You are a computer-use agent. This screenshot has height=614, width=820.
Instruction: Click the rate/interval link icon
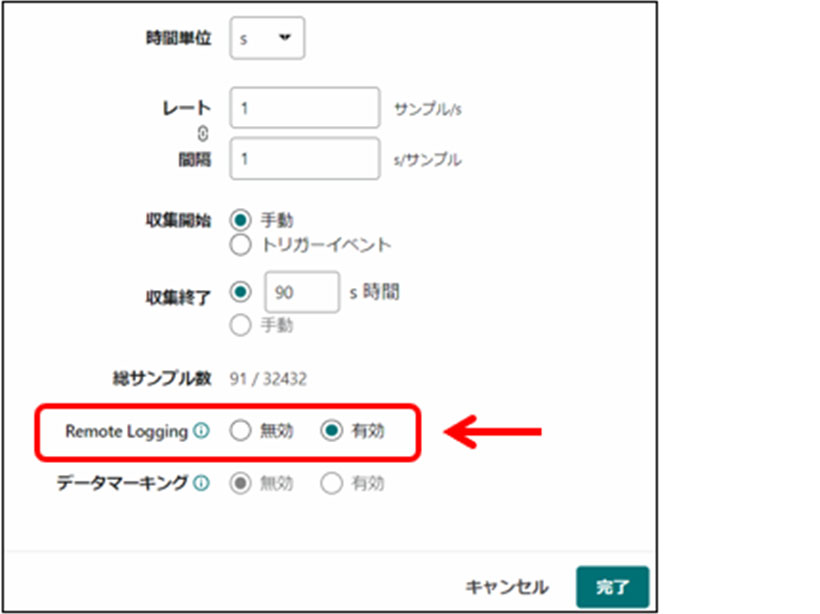(x=202, y=134)
